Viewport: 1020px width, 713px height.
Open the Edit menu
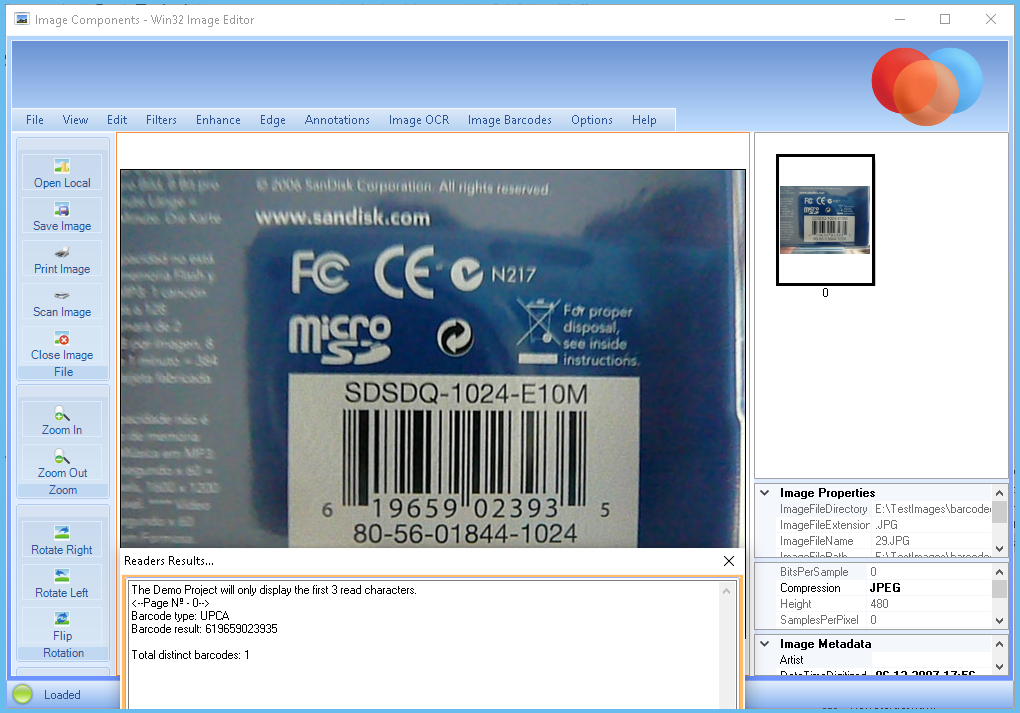[117, 120]
